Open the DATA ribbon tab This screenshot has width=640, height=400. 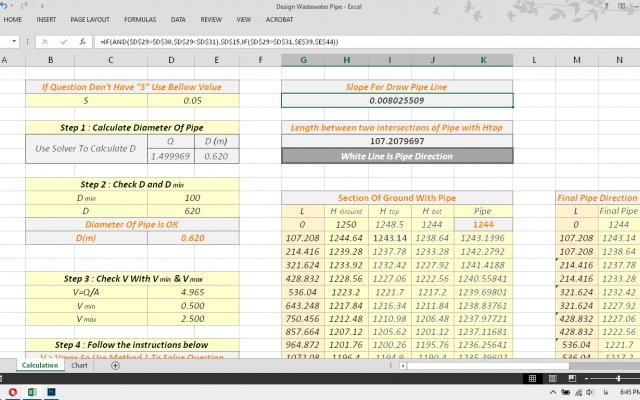[x=178, y=19]
